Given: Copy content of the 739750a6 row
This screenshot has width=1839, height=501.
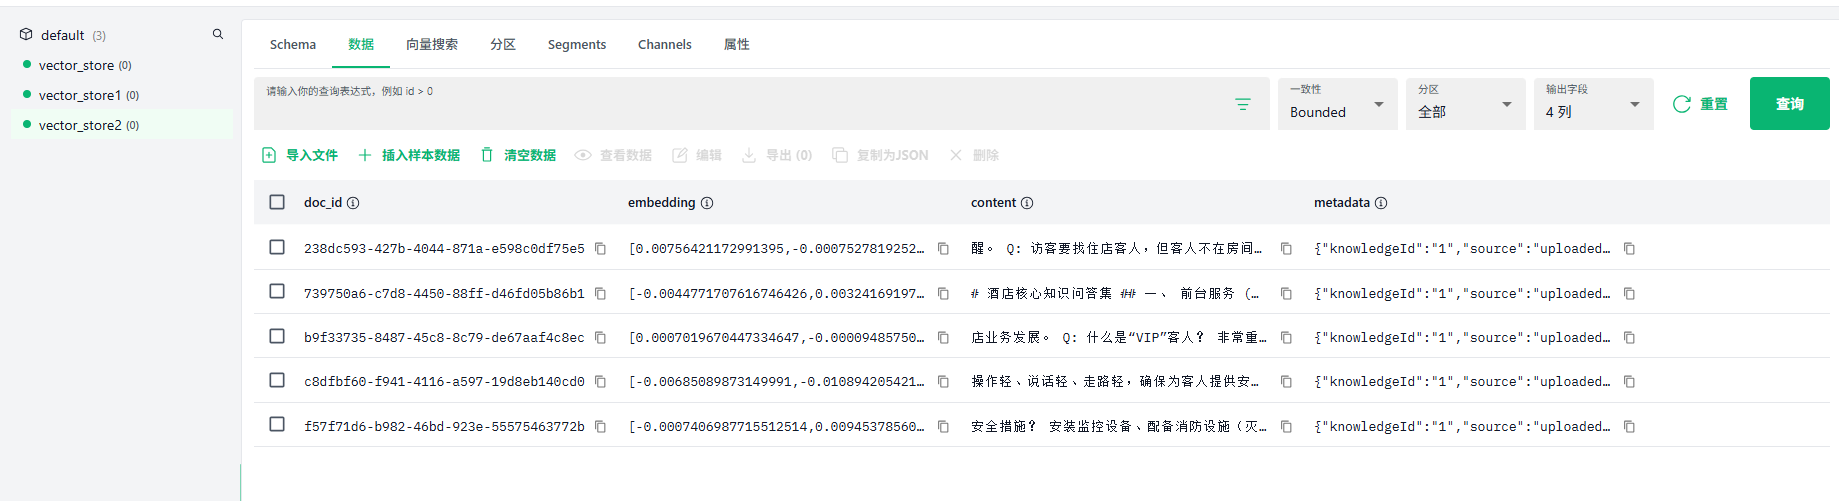Looking at the screenshot, I should pyautogui.click(x=1286, y=293).
